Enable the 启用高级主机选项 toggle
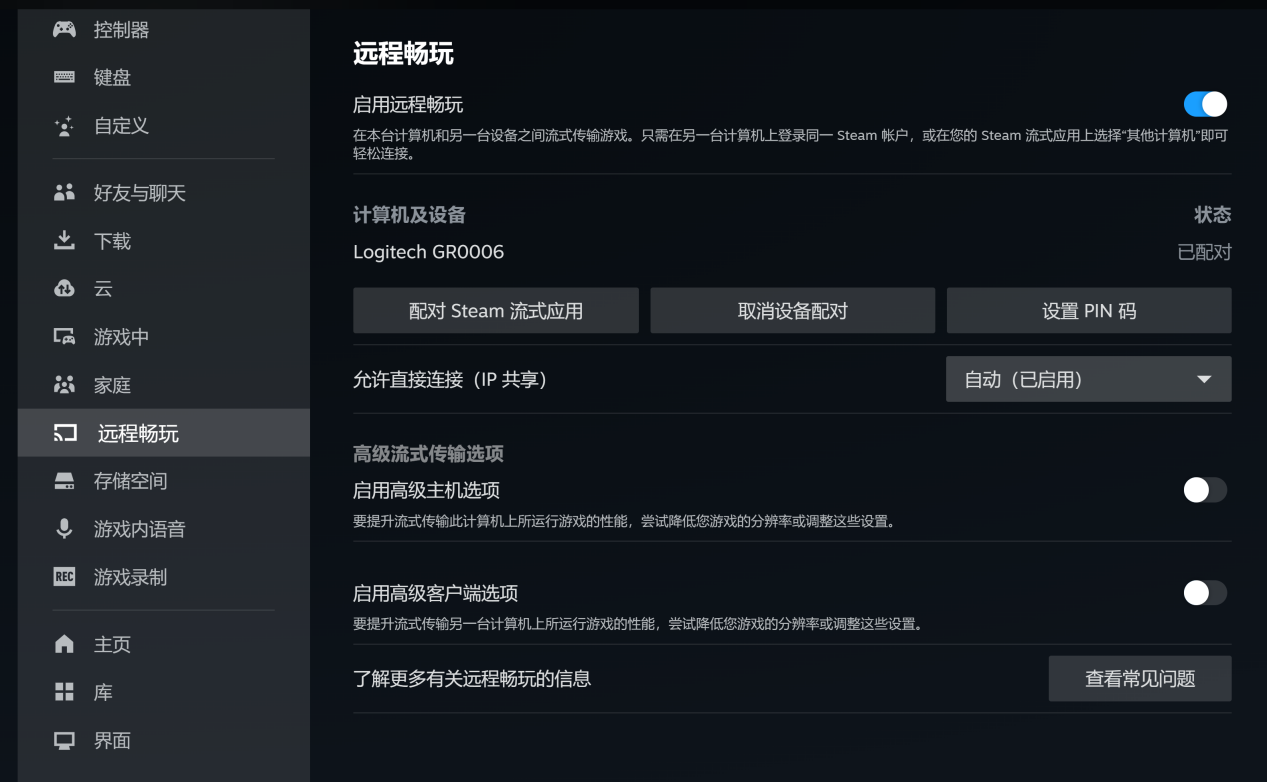The height and width of the screenshot is (782, 1267). coord(1205,490)
